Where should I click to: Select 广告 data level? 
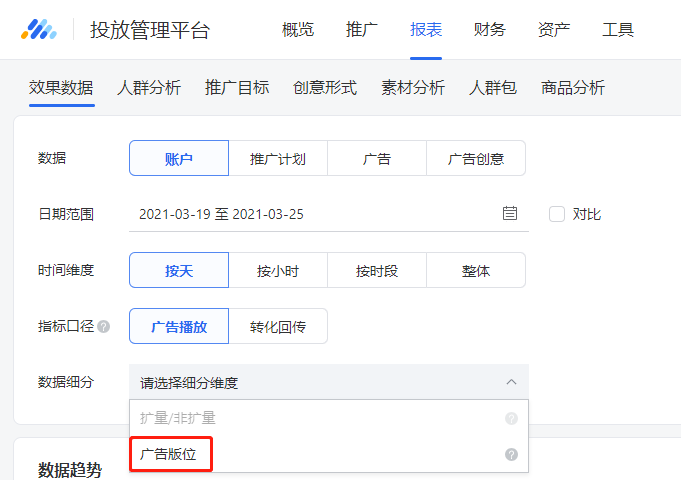click(377, 158)
